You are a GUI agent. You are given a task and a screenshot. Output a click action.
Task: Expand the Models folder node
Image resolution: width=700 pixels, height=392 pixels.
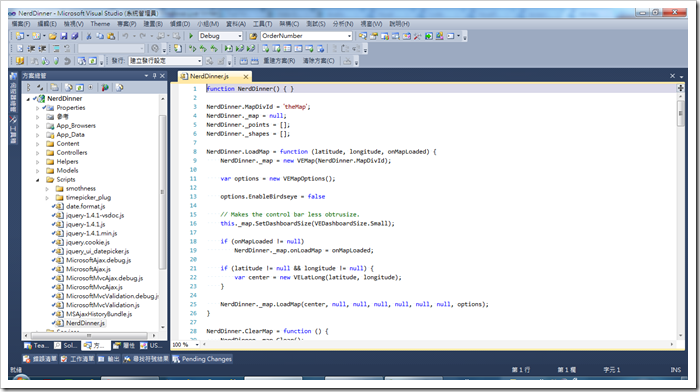coord(38,171)
